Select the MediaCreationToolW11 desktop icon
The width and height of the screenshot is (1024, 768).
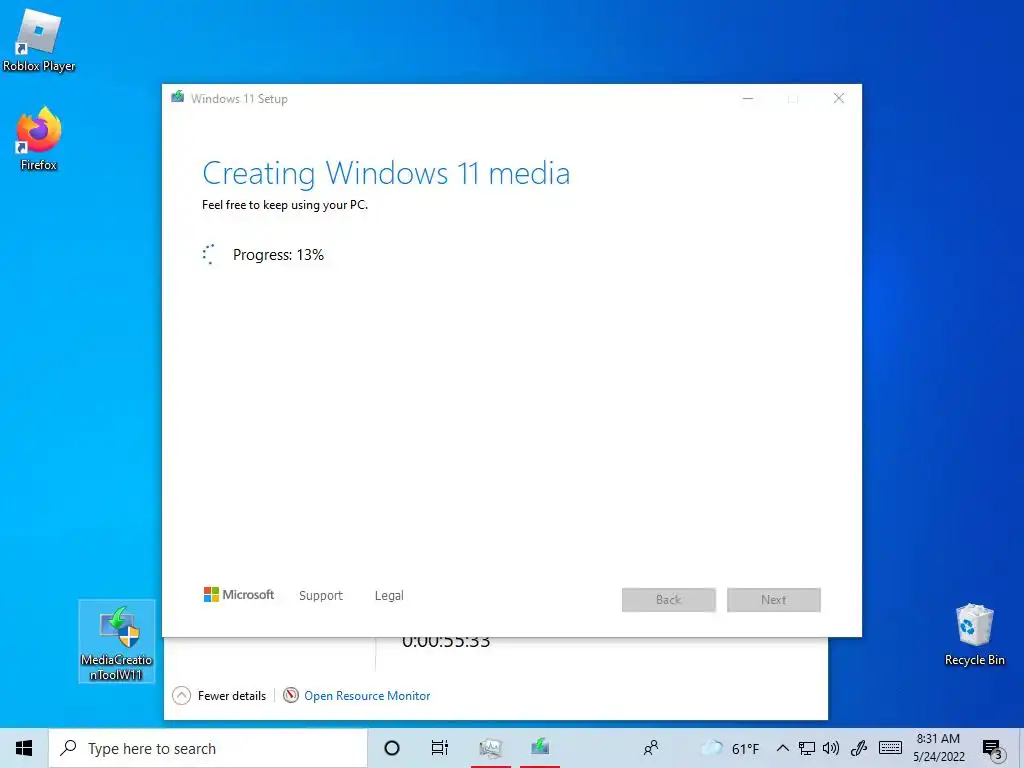click(x=116, y=641)
